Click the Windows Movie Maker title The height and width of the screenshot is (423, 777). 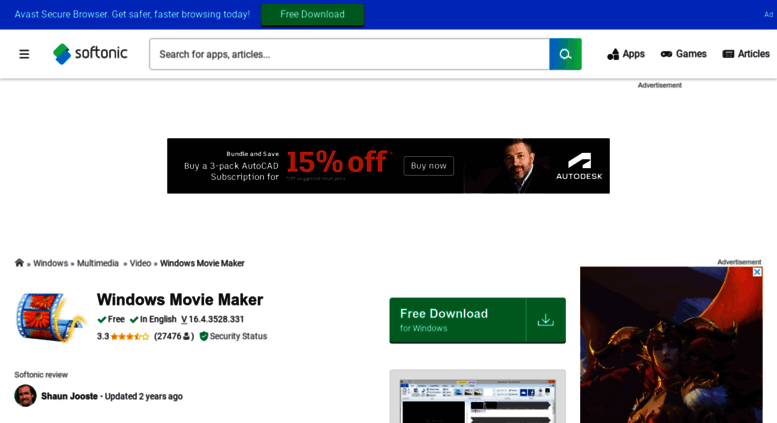click(x=180, y=300)
